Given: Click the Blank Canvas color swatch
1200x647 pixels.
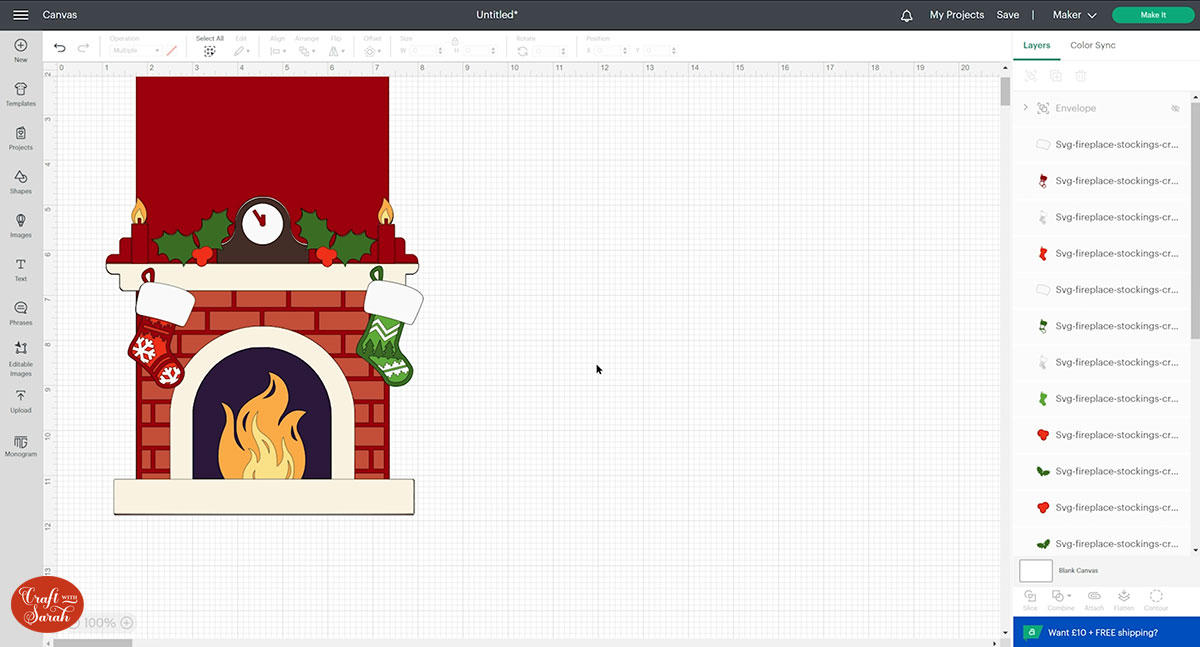Looking at the screenshot, I should pos(1035,571).
